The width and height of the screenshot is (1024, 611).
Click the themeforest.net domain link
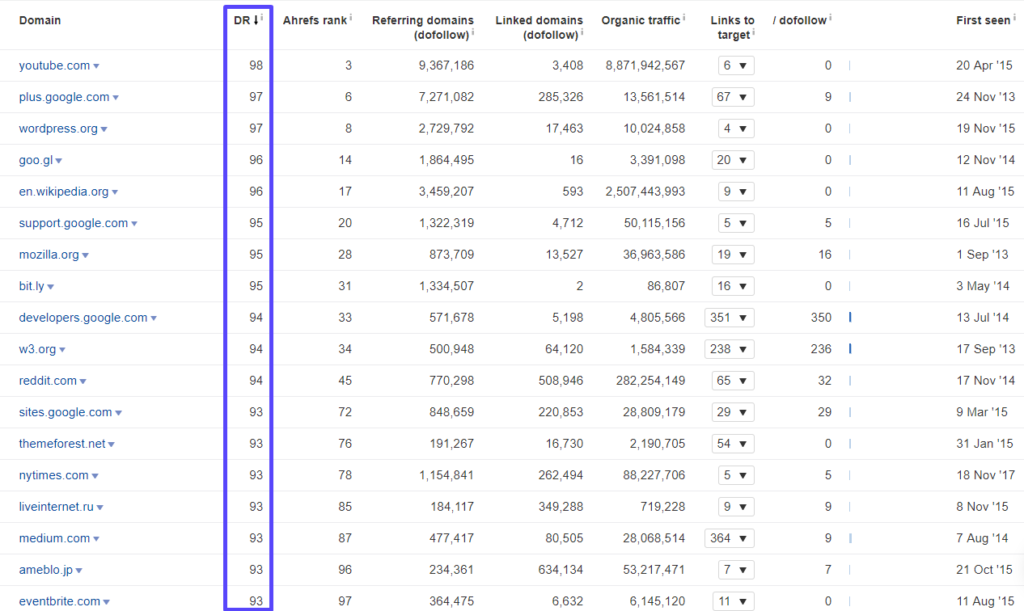[62, 444]
